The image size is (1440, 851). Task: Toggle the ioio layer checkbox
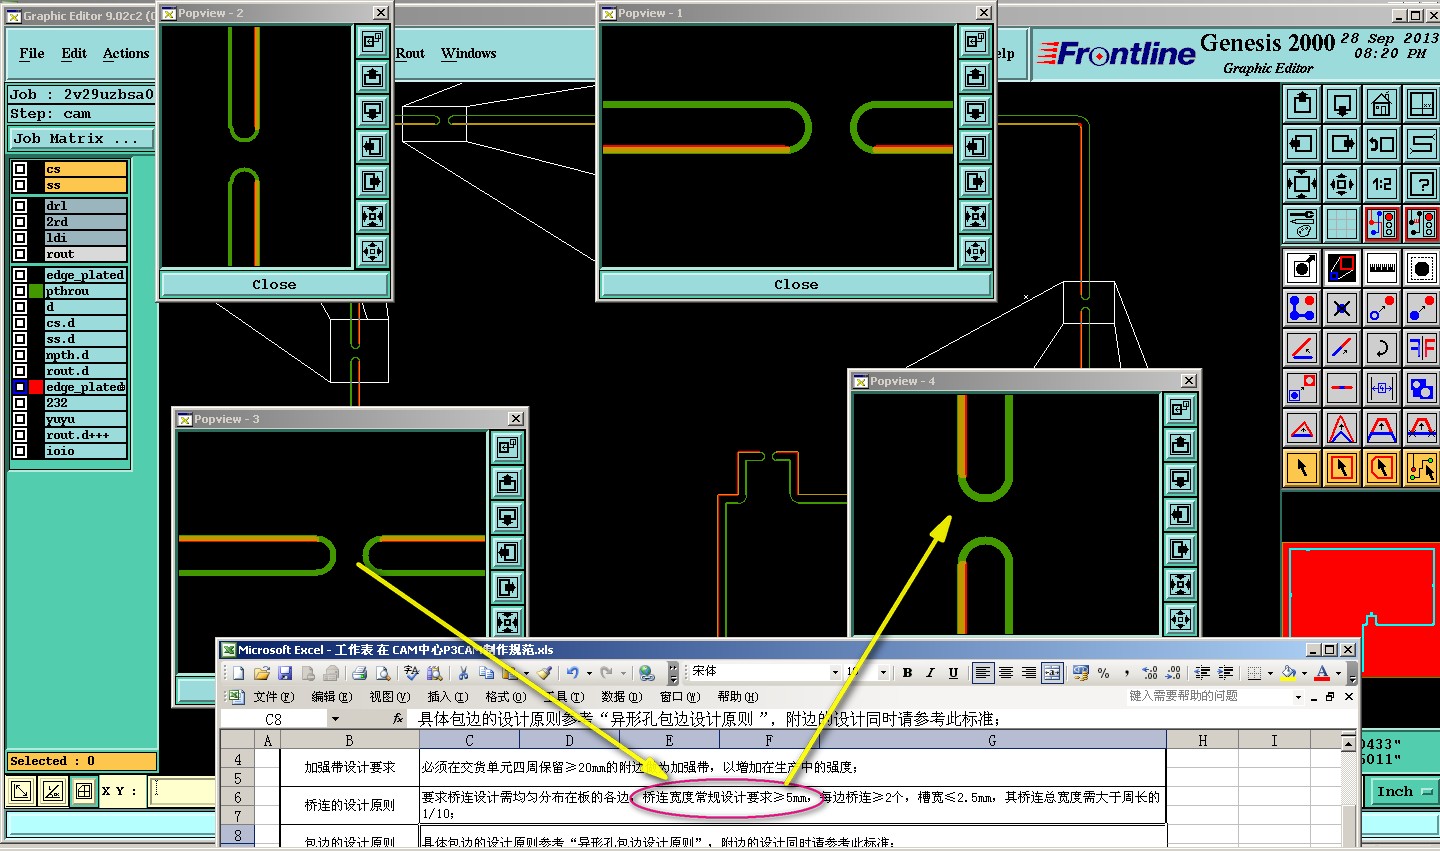pyautogui.click(x=19, y=451)
